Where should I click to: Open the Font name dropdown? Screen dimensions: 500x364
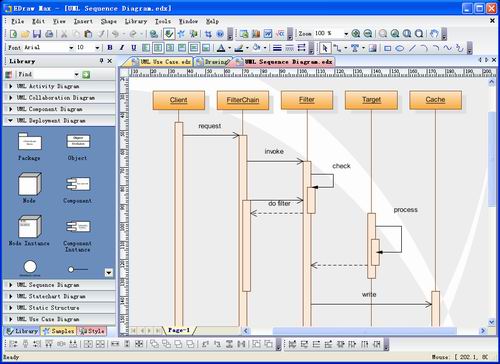[71, 48]
